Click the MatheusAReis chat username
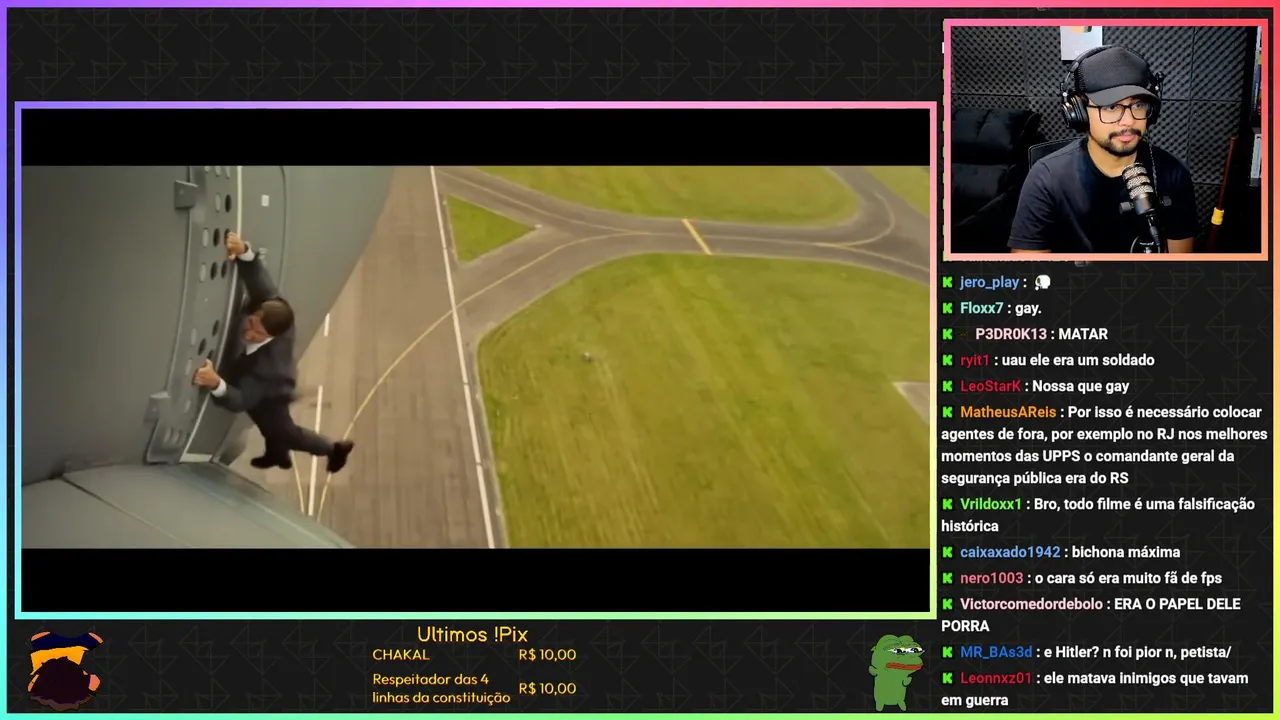 tap(1008, 412)
